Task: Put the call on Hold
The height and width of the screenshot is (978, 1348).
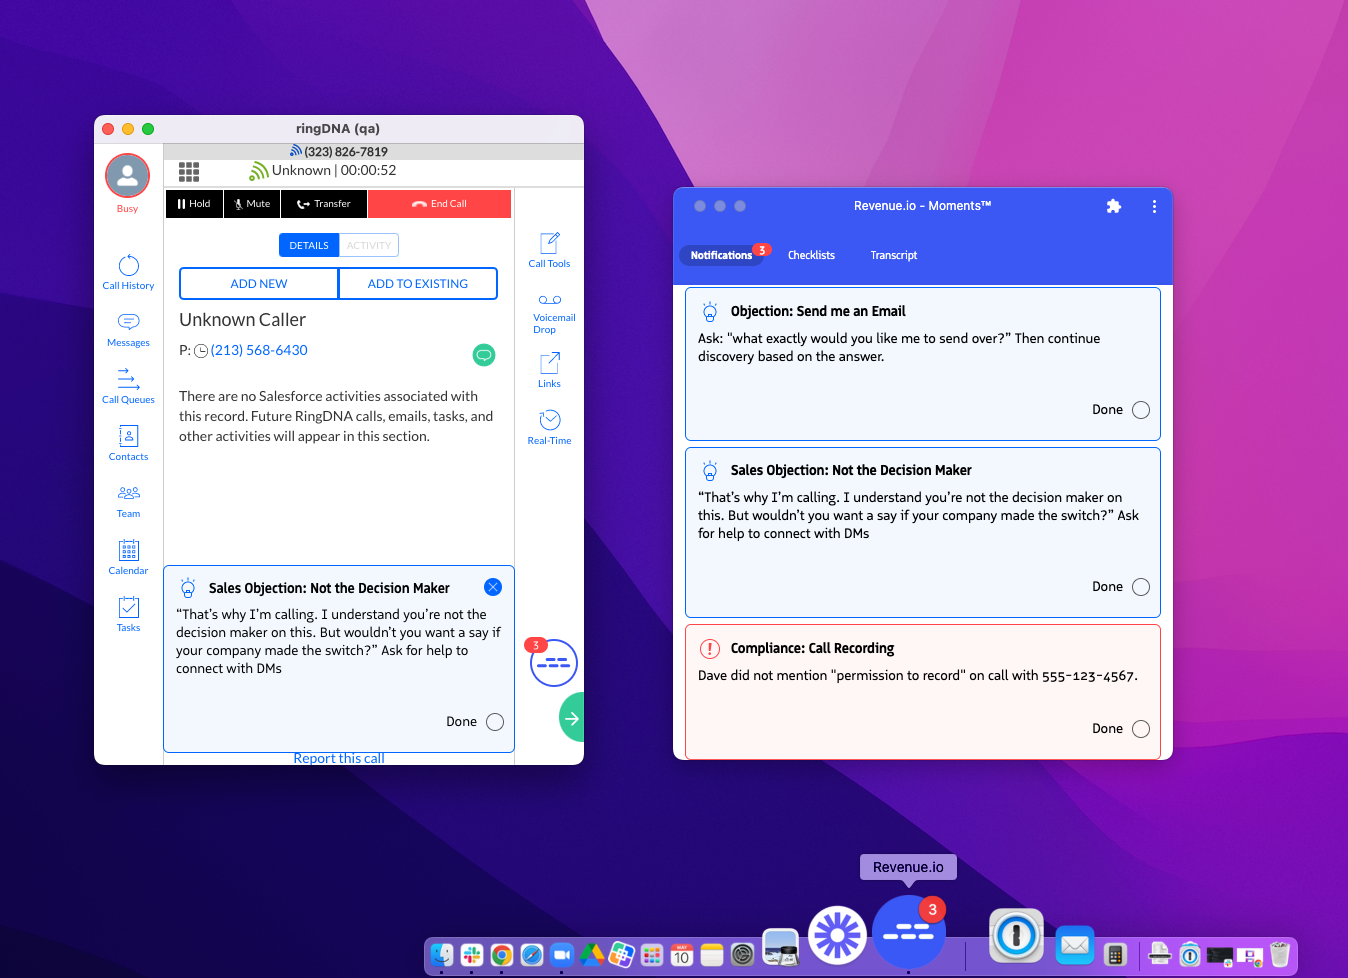Action: tap(194, 204)
